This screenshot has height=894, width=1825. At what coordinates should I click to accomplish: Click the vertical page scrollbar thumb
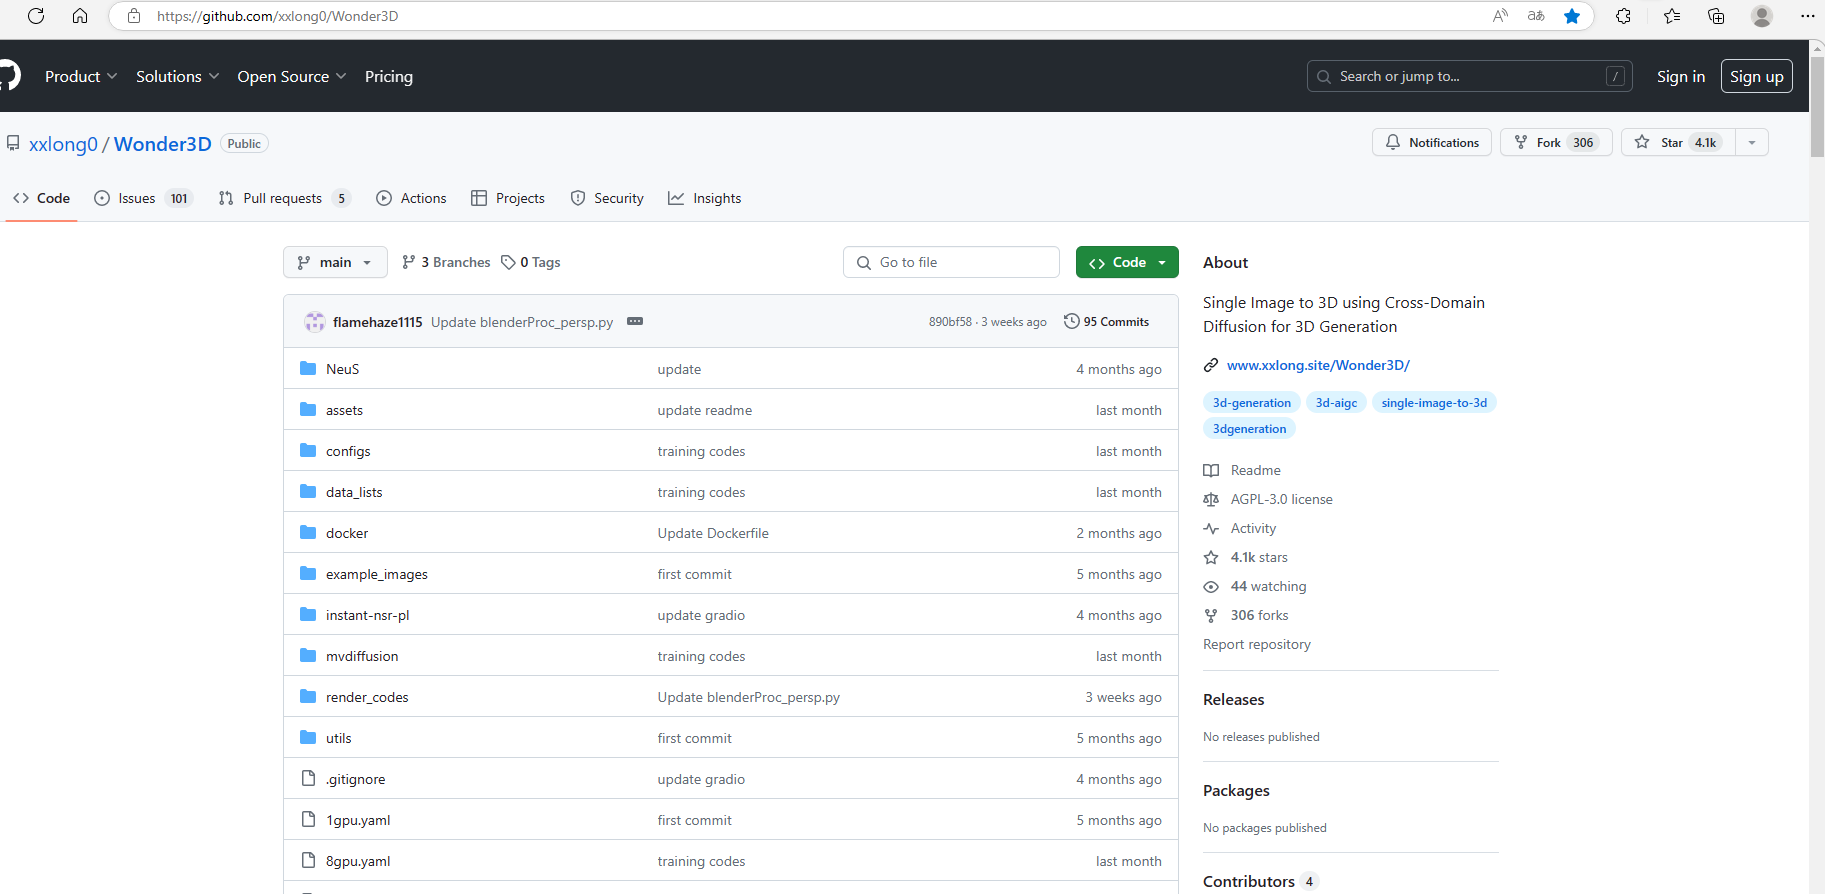pos(1817,105)
